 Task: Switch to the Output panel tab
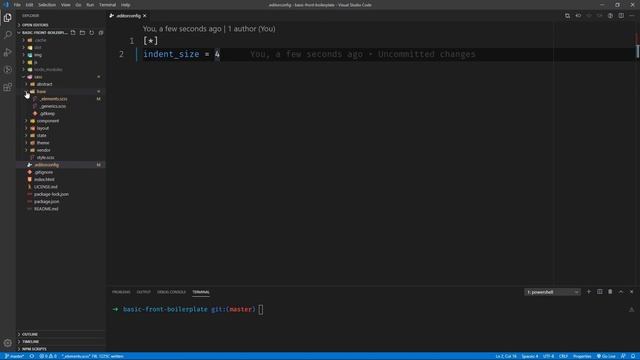tap(144, 292)
